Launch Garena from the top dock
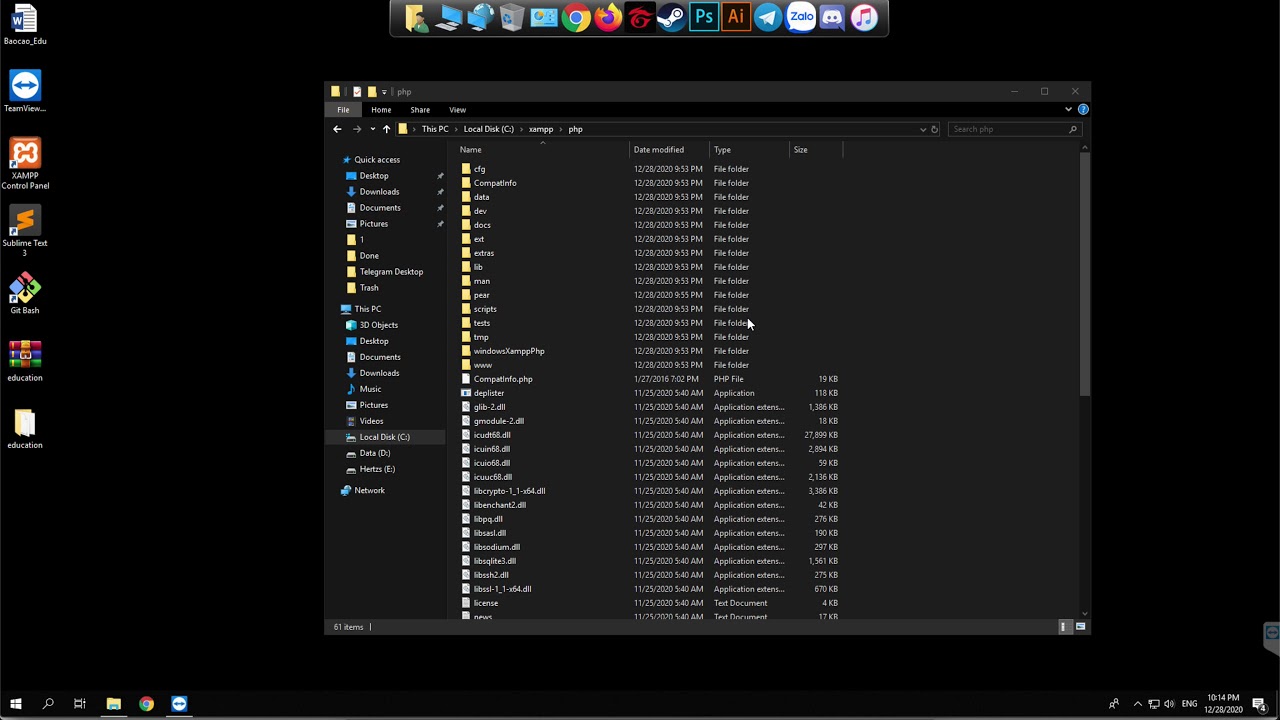 tap(640, 18)
